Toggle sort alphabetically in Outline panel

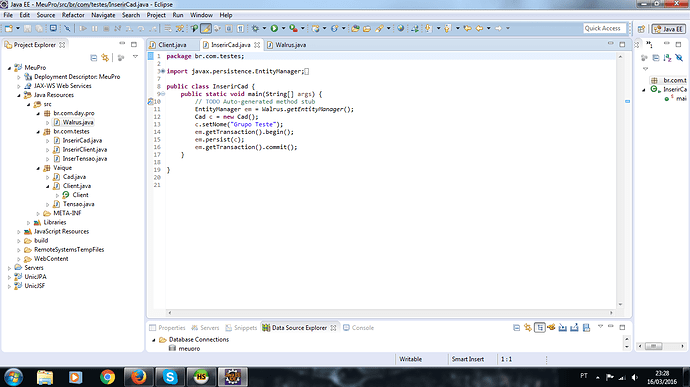pos(667,58)
